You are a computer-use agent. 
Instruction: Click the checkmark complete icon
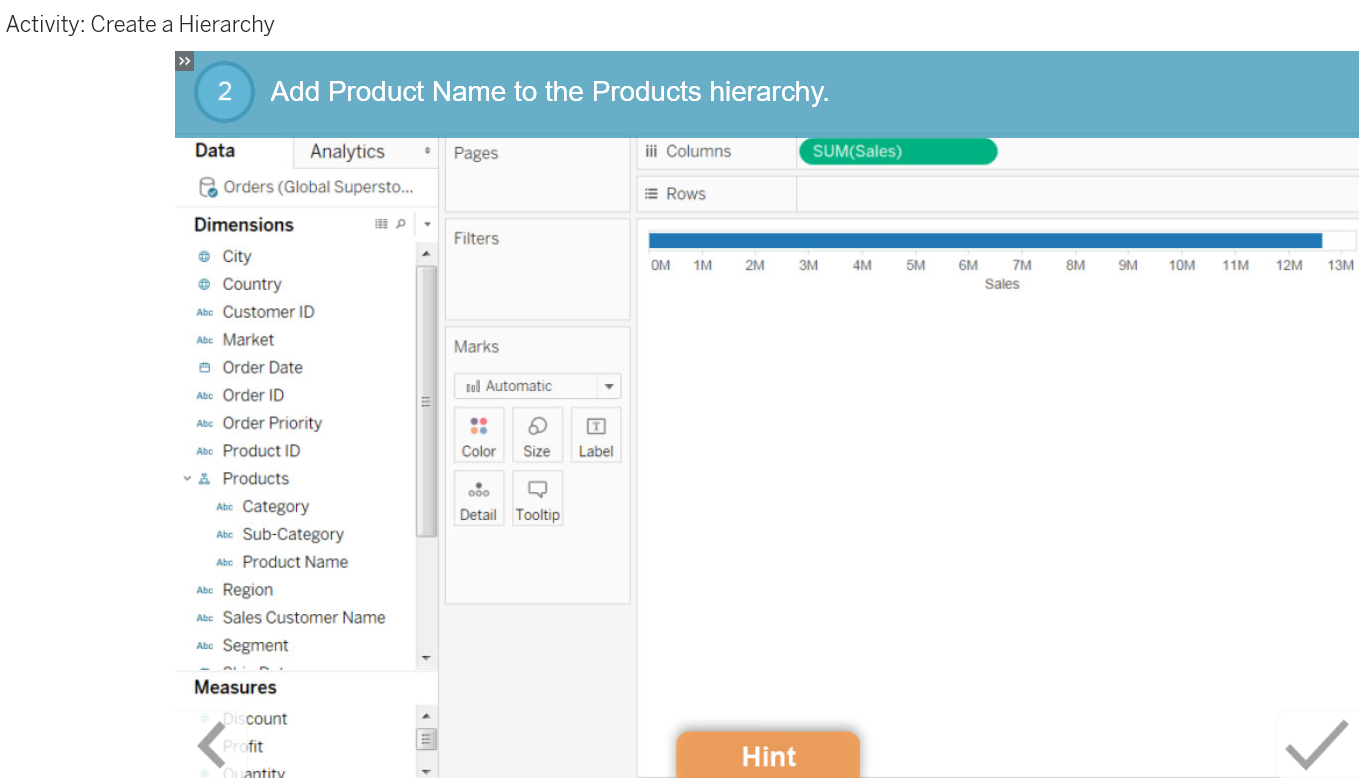(x=1317, y=745)
